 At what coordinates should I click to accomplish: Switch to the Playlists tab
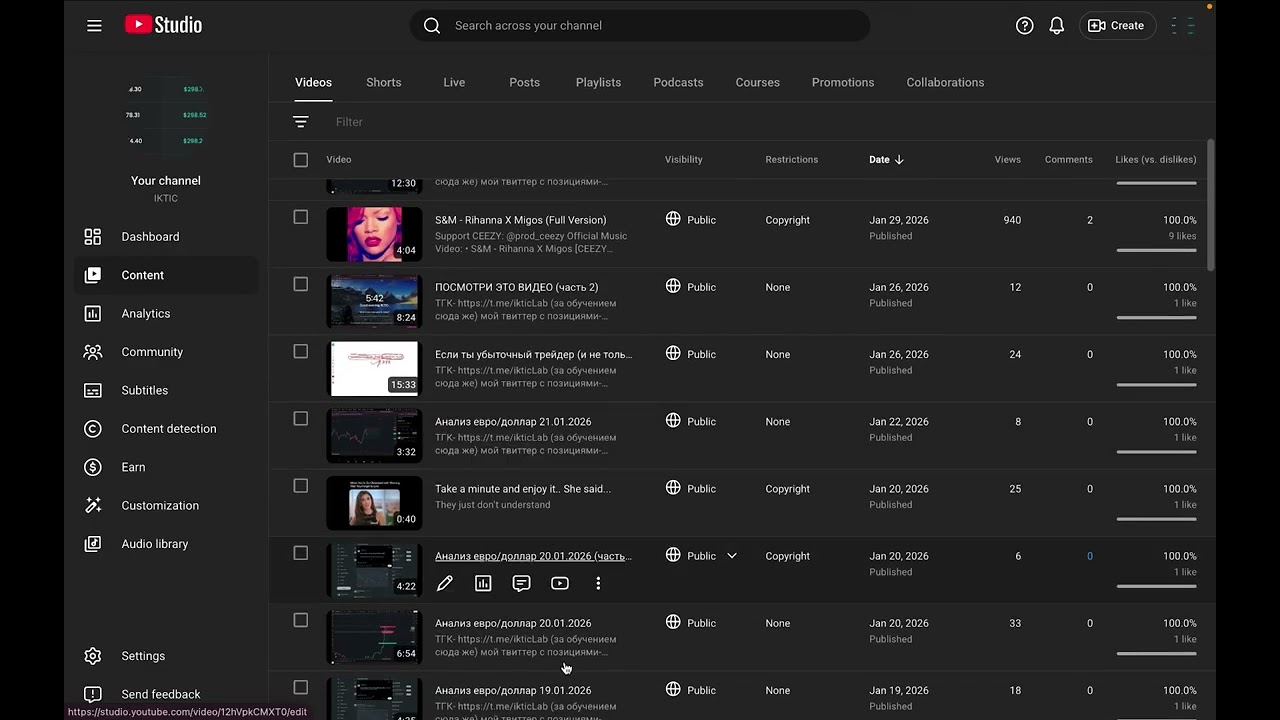[x=598, y=82]
